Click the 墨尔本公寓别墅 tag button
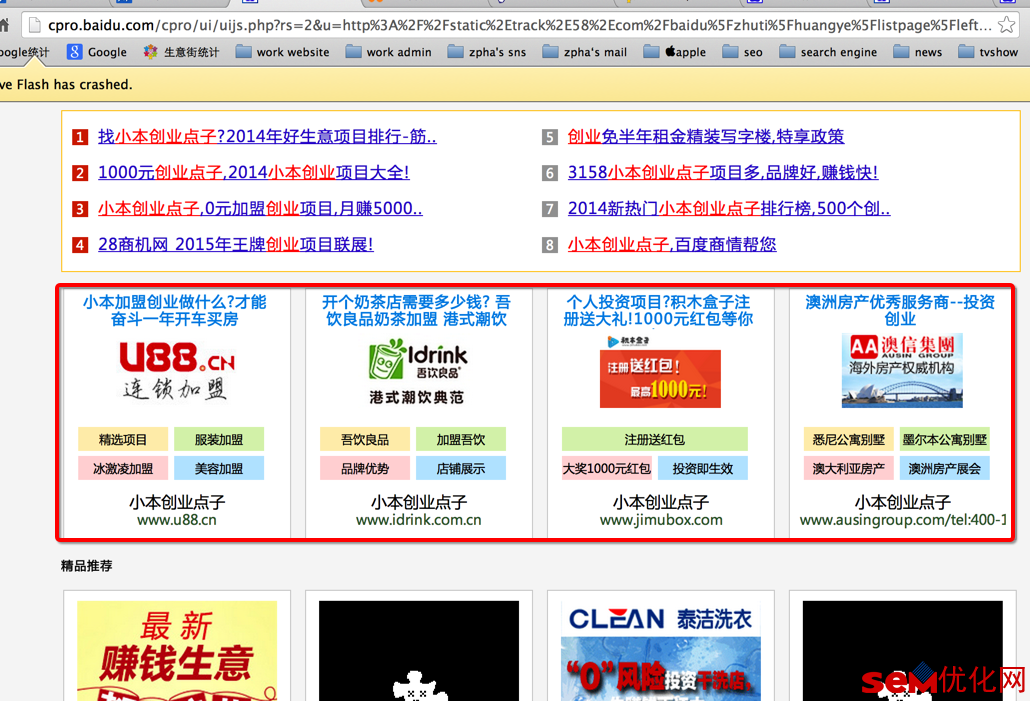1030x701 pixels. (944, 440)
